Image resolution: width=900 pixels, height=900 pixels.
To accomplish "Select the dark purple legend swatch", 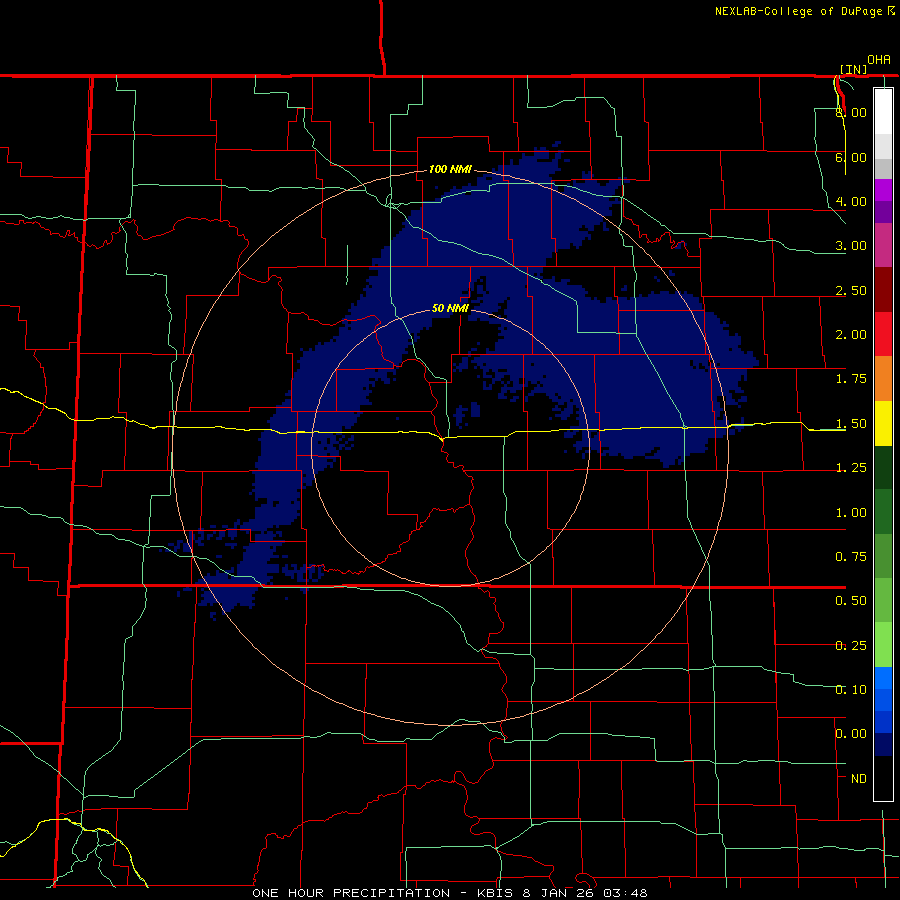I will click(x=883, y=212).
